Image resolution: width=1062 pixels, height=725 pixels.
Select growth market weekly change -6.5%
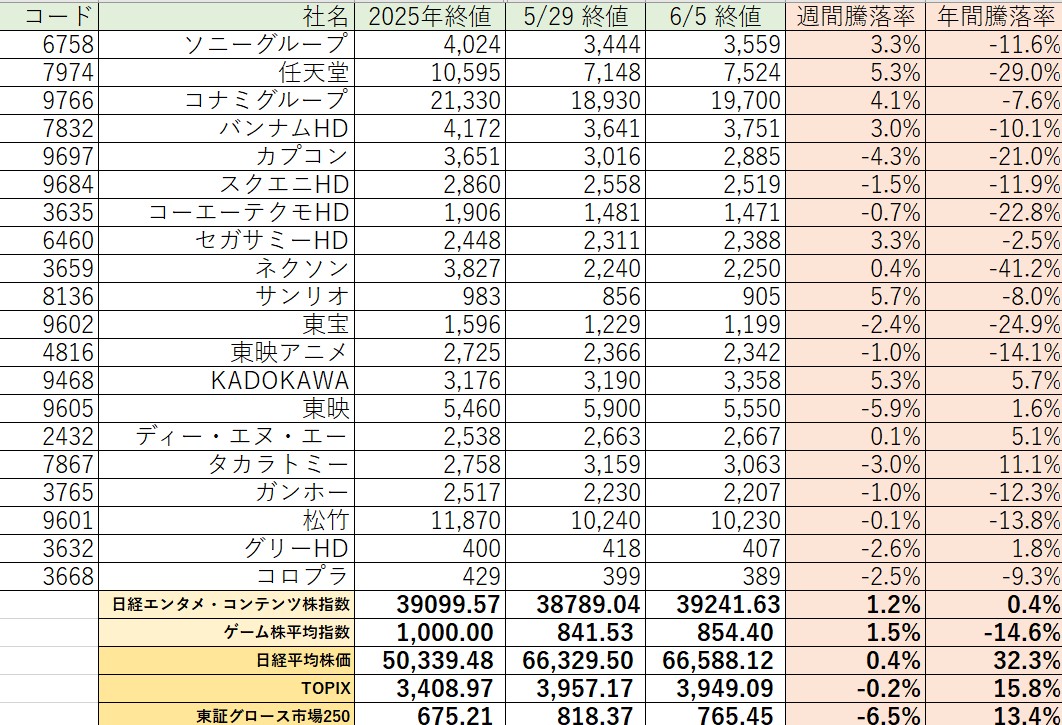[855, 715]
